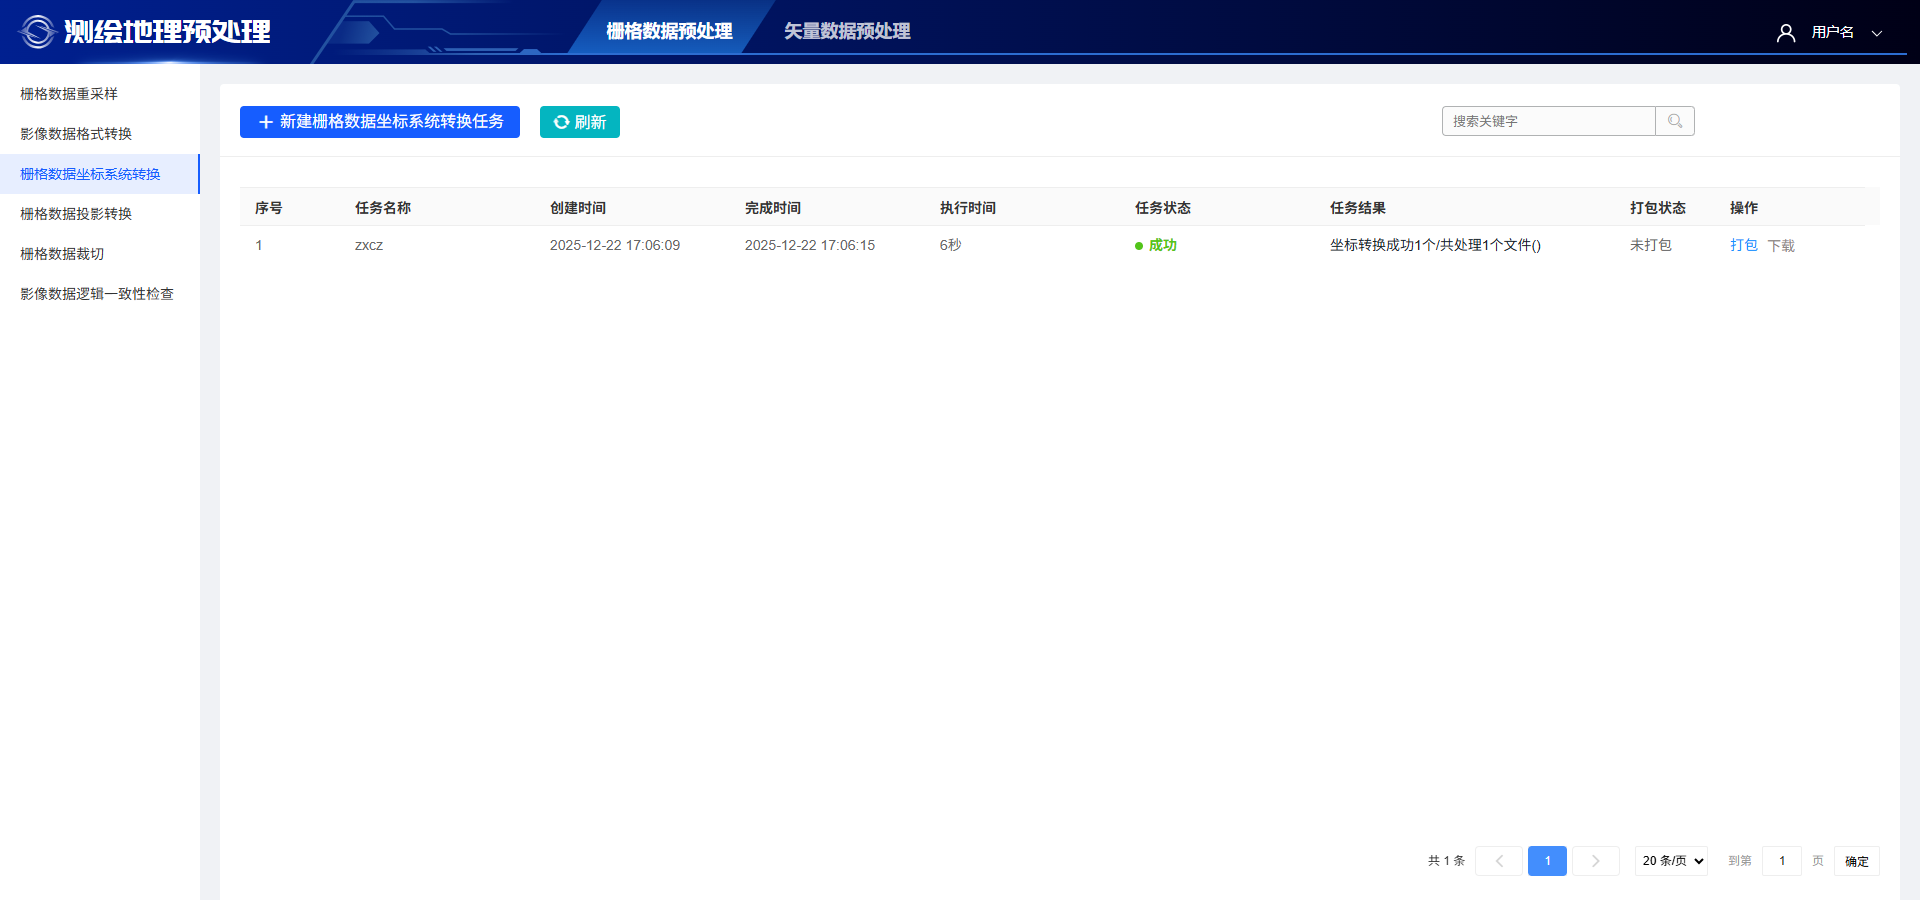Focus the 搜索关键字 search field
This screenshot has width=1920, height=900.
click(x=1548, y=121)
